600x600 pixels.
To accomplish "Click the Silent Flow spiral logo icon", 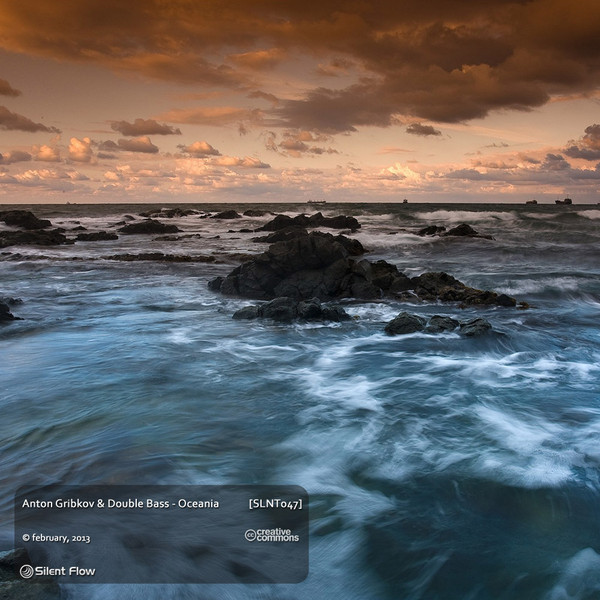I will pos(26,571).
